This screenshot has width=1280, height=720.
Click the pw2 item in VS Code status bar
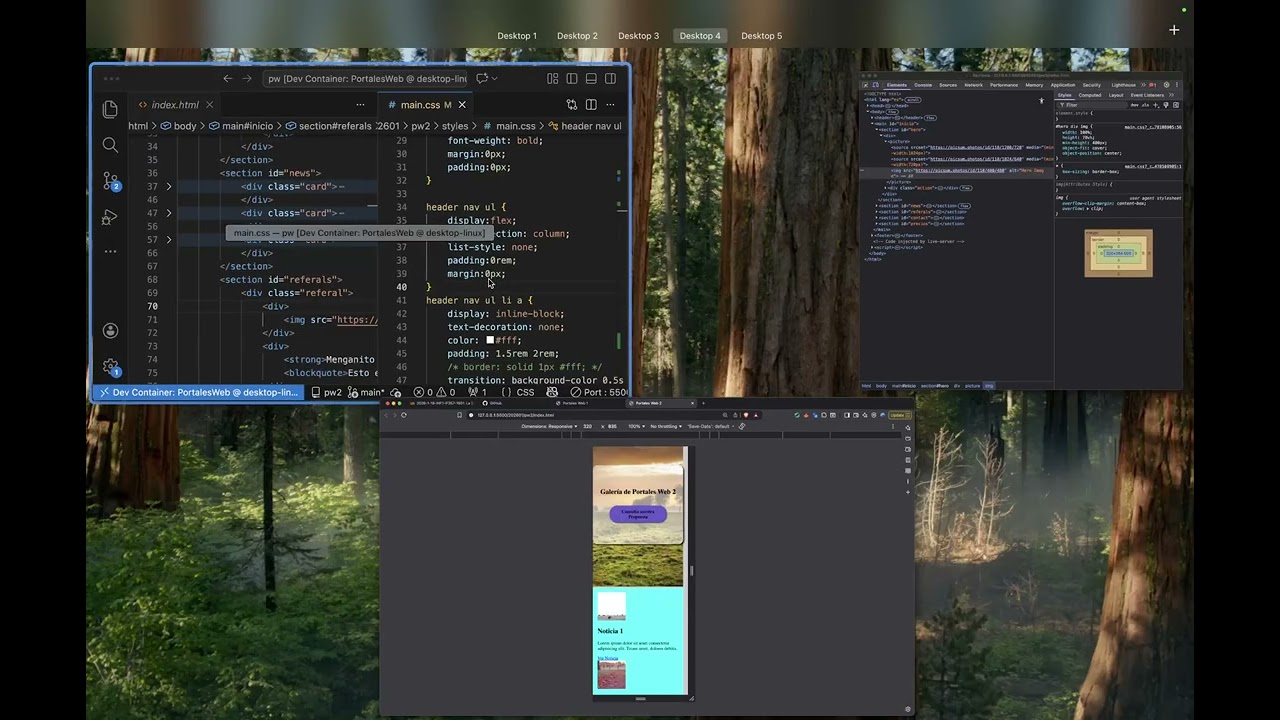click(326, 392)
